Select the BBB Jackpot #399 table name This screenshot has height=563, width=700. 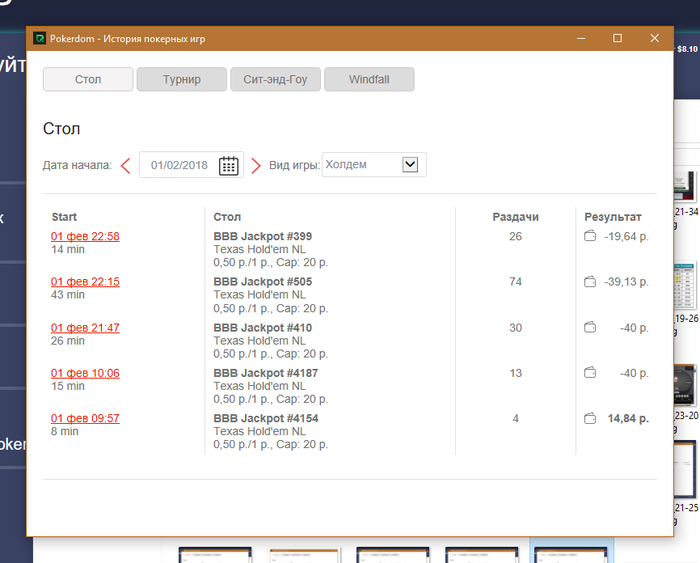pyautogui.click(x=262, y=236)
